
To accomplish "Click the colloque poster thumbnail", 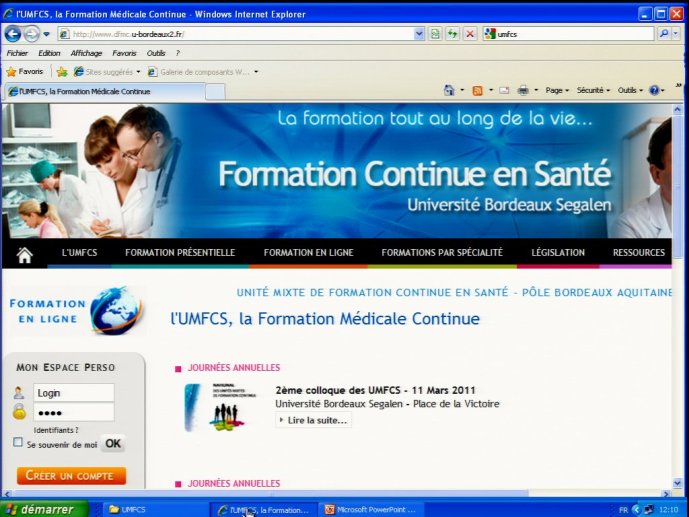I will click(x=220, y=407).
